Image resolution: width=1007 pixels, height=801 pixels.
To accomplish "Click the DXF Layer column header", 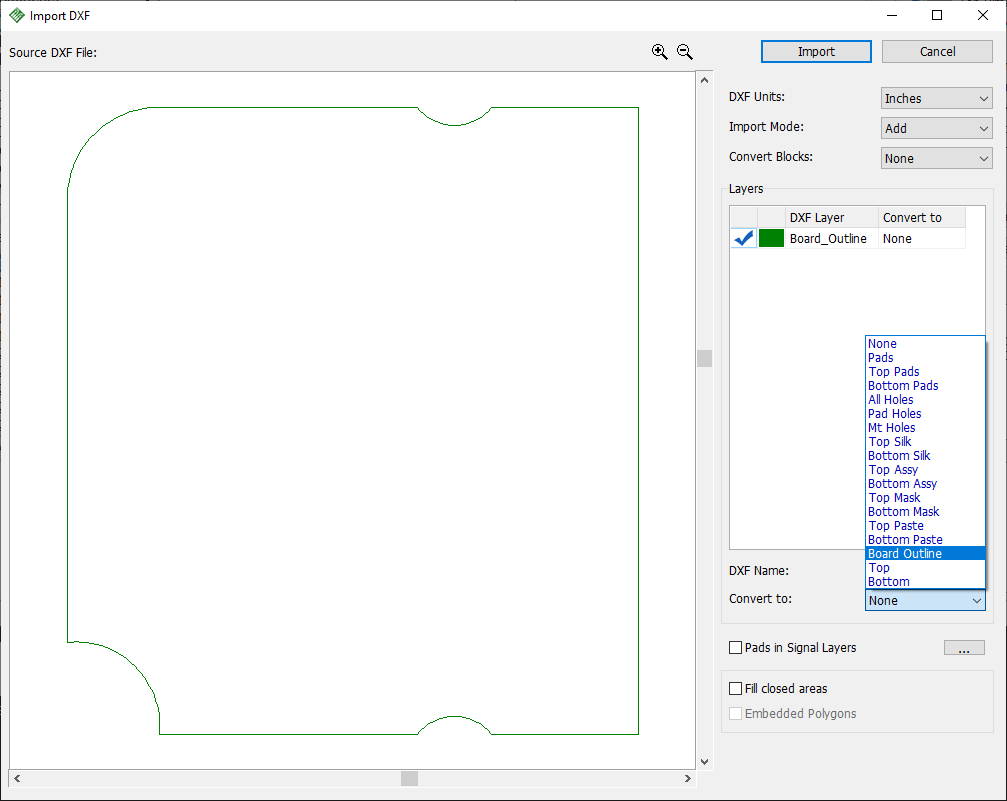I will click(832, 218).
